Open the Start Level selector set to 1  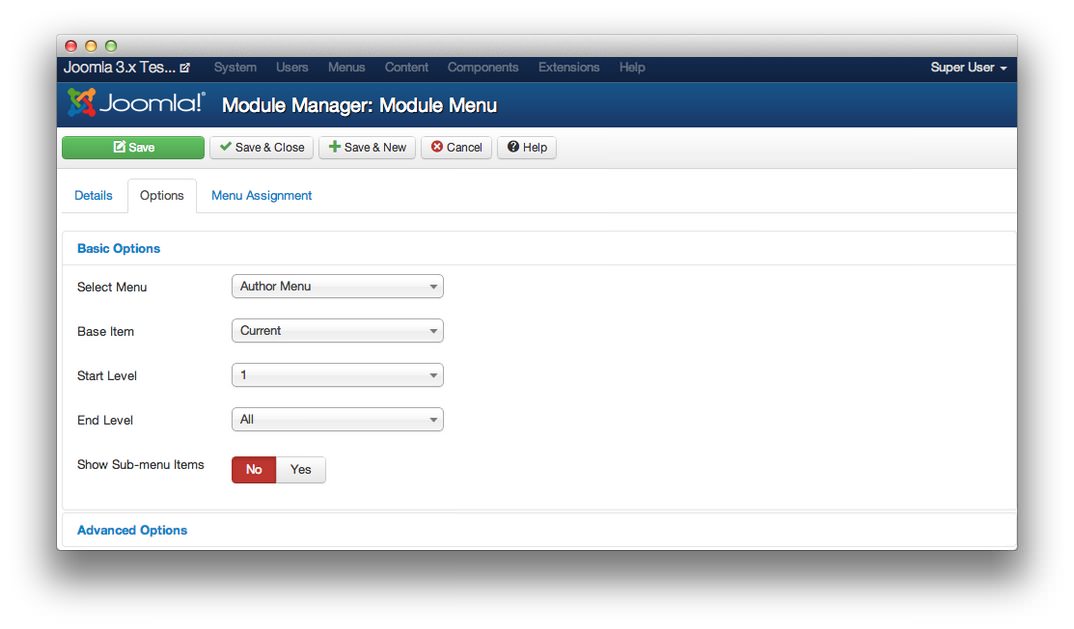(337, 375)
